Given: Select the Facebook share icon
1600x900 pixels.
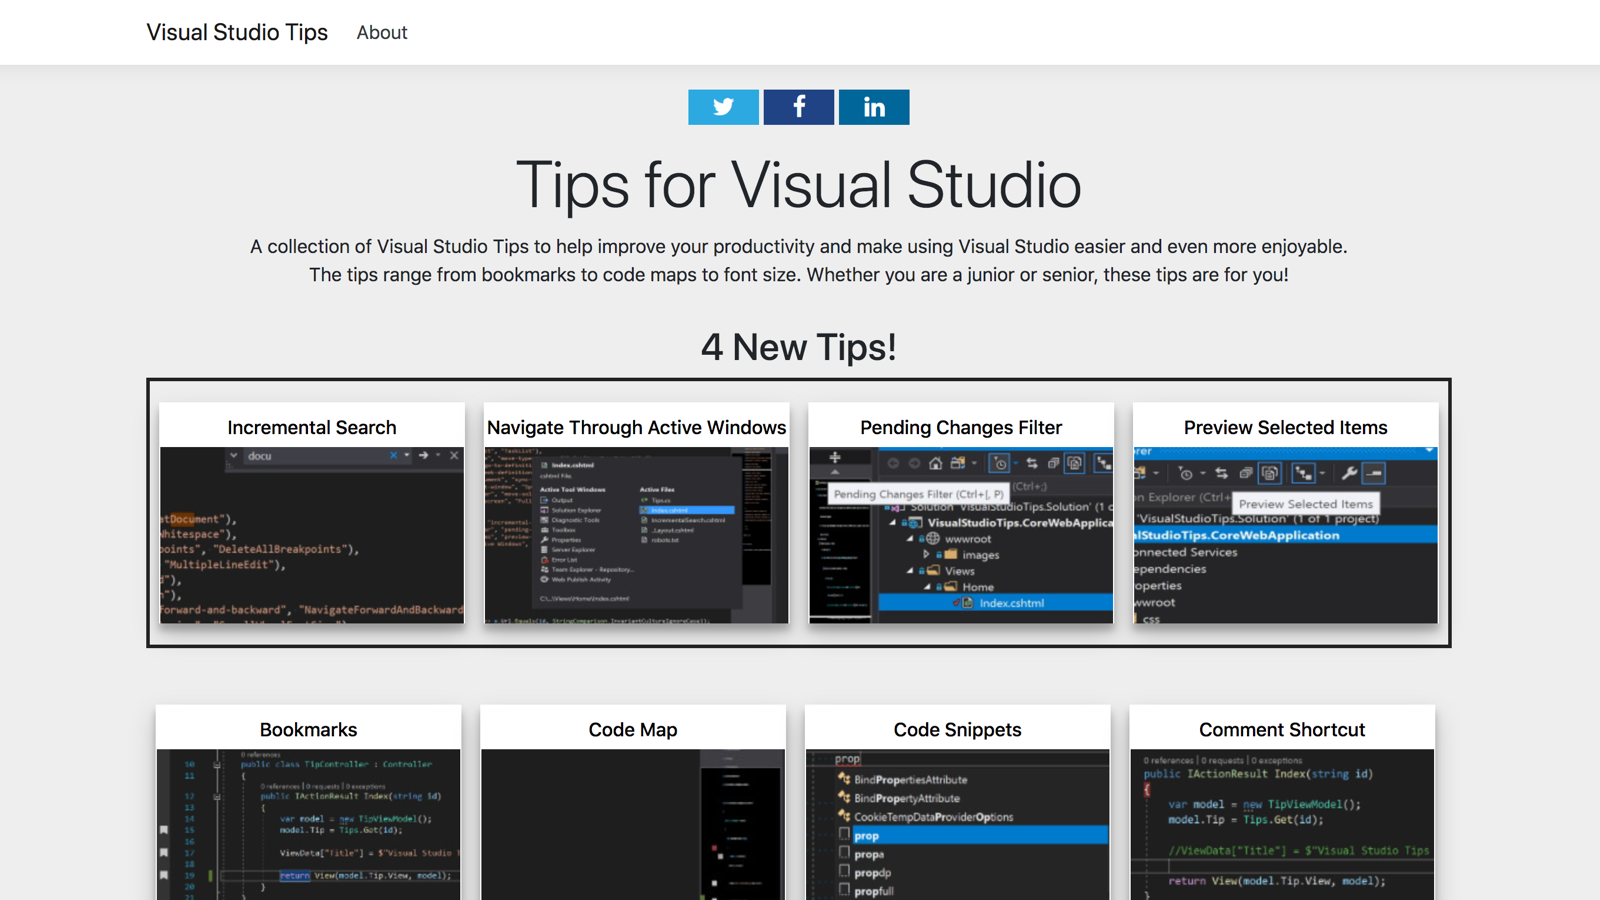Looking at the screenshot, I should pyautogui.click(x=798, y=107).
